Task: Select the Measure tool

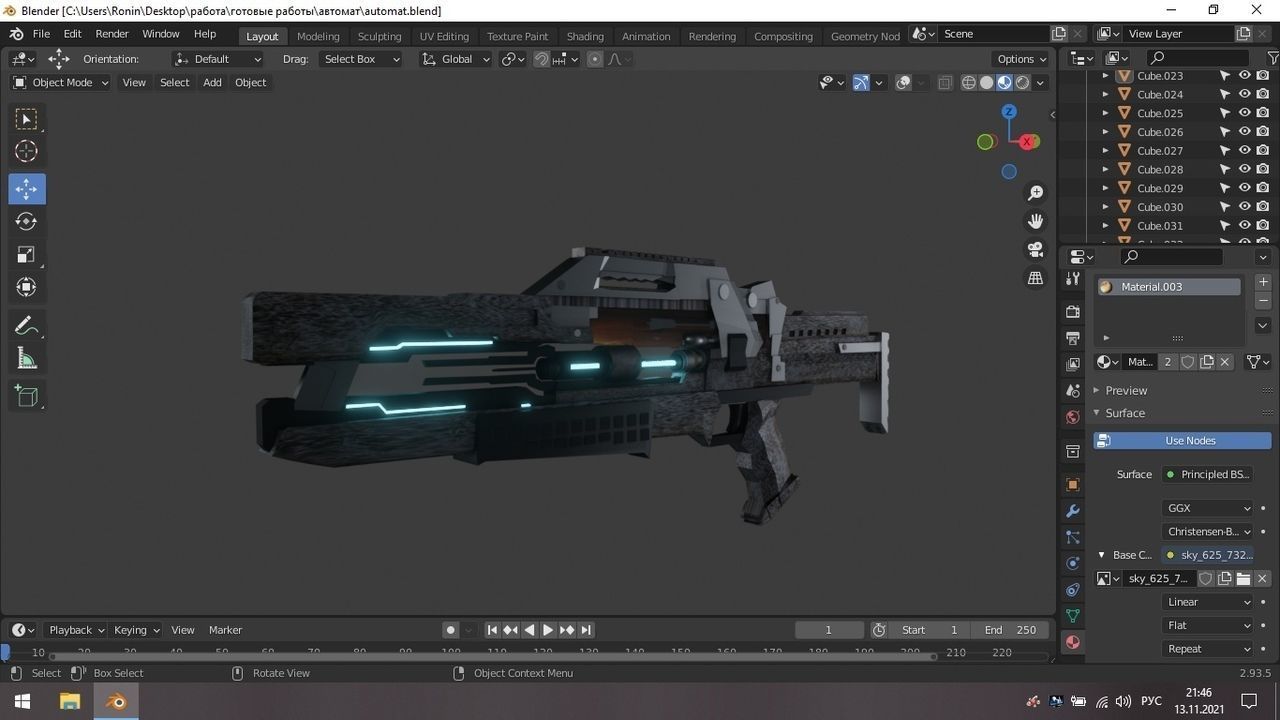Action: [27, 359]
